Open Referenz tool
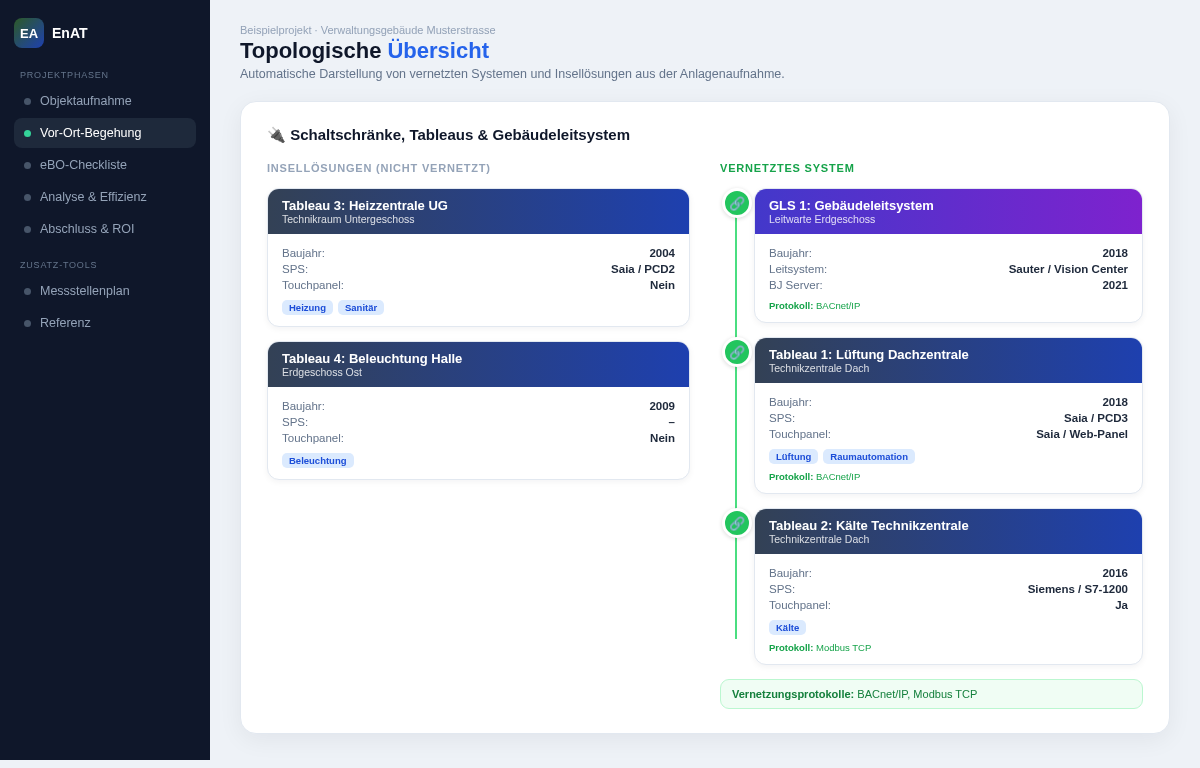The width and height of the screenshot is (1200, 768). coord(105,323)
